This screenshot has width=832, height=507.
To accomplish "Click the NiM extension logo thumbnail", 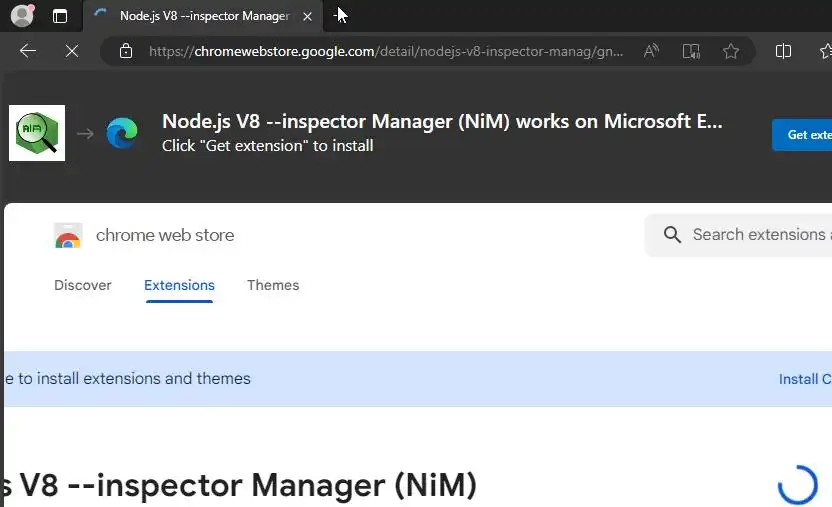I will pyautogui.click(x=37, y=133).
